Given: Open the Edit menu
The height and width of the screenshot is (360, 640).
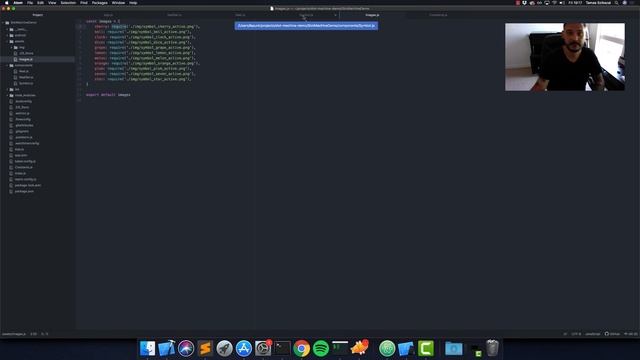Looking at the screenshot, I should (40, 3).
